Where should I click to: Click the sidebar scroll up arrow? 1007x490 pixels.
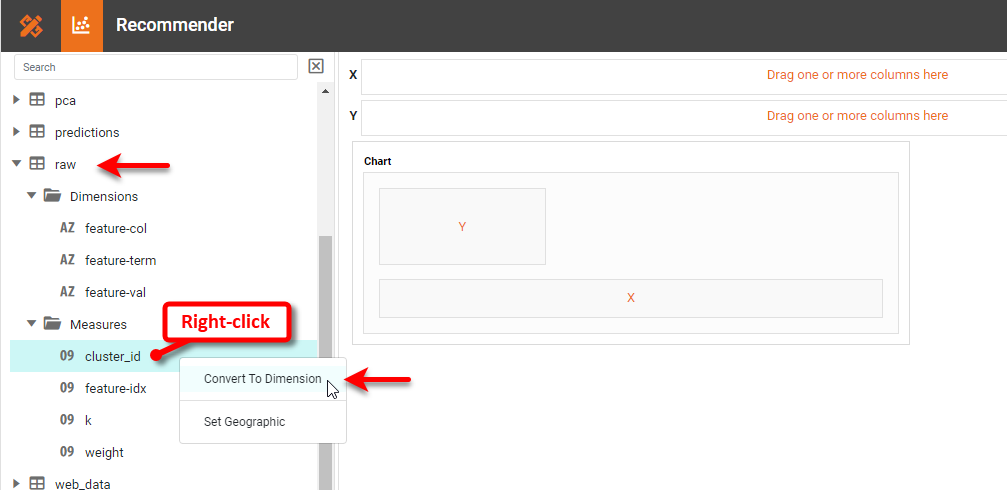click(x=326, y=91)
